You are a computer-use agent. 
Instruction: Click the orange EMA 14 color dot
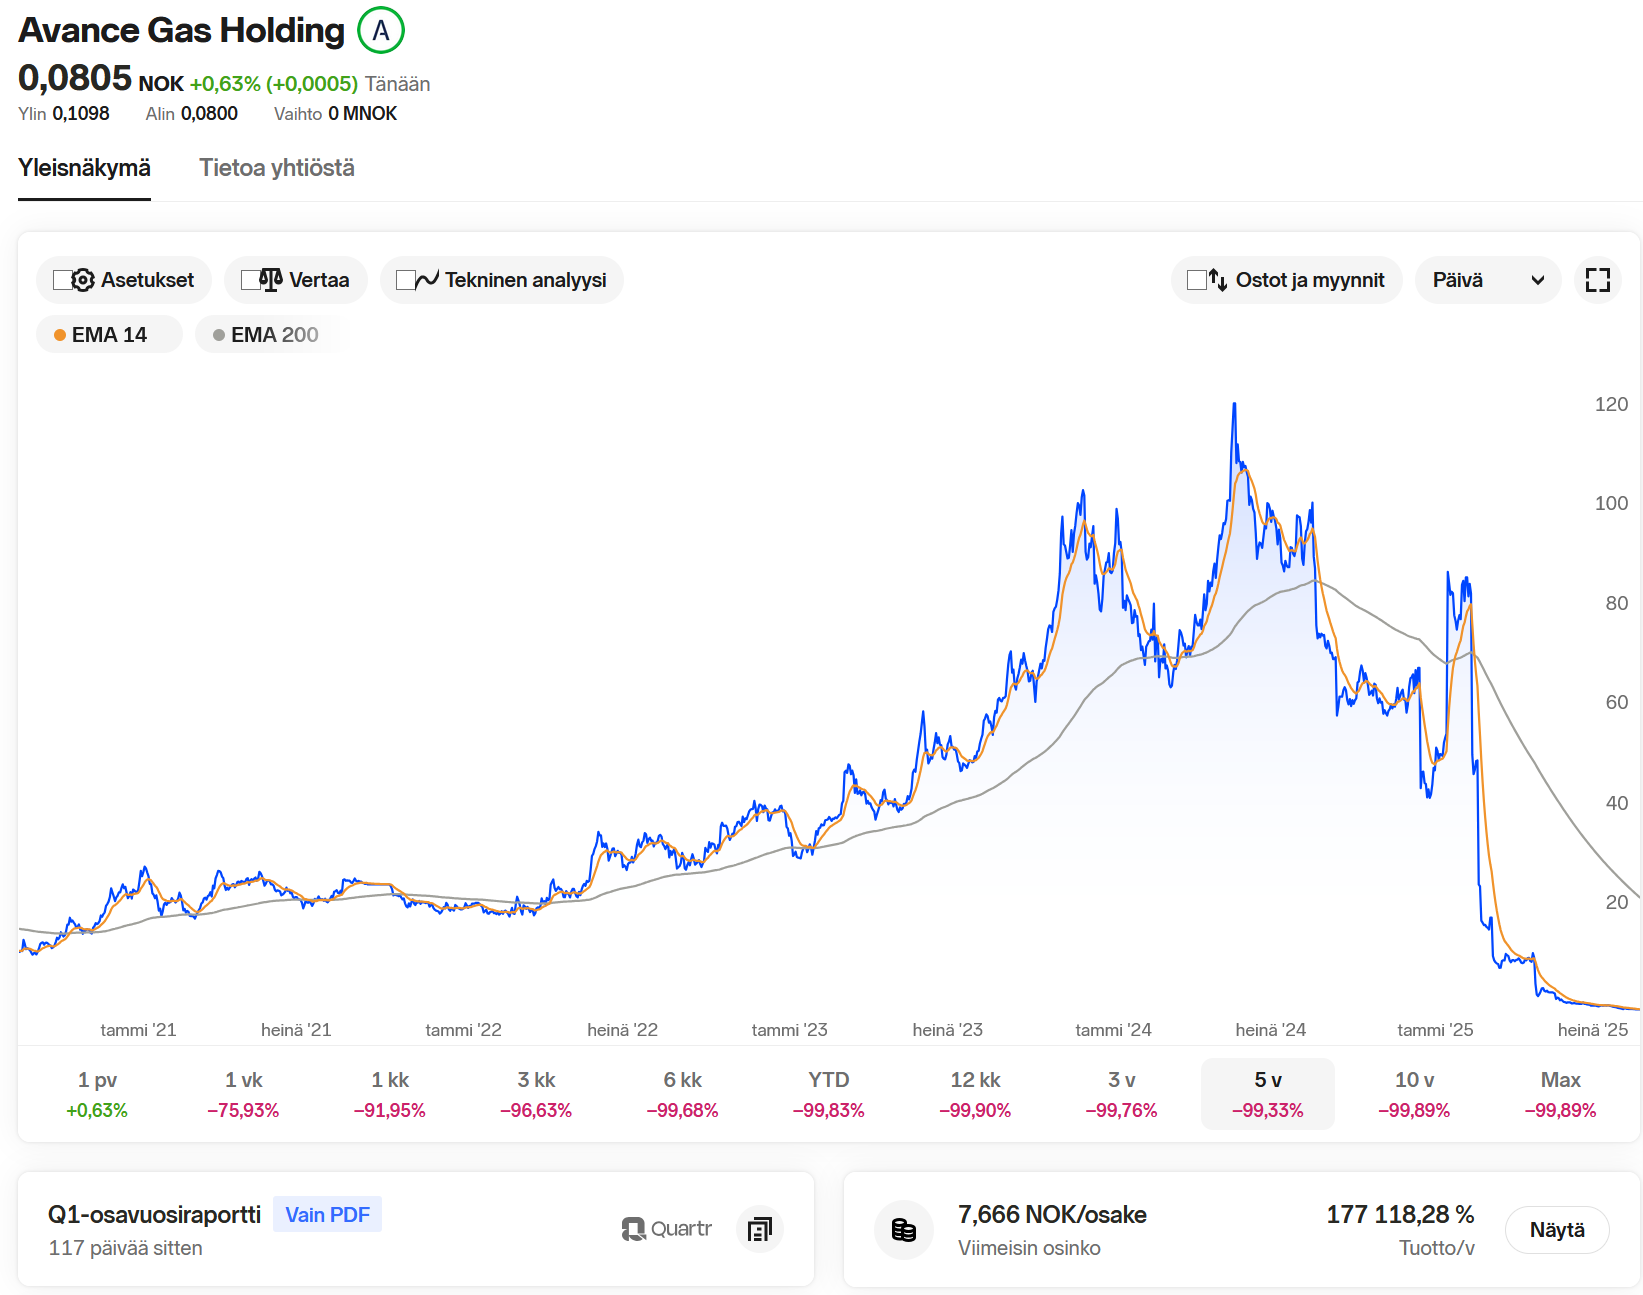60,335
